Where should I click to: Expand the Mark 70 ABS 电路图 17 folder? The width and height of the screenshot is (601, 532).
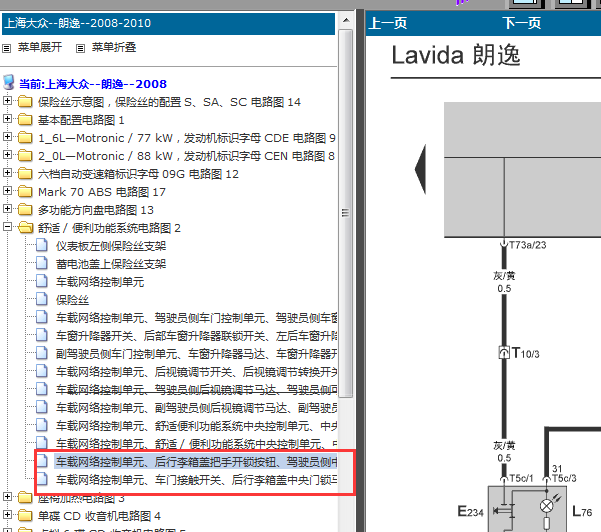click(7, 190)
